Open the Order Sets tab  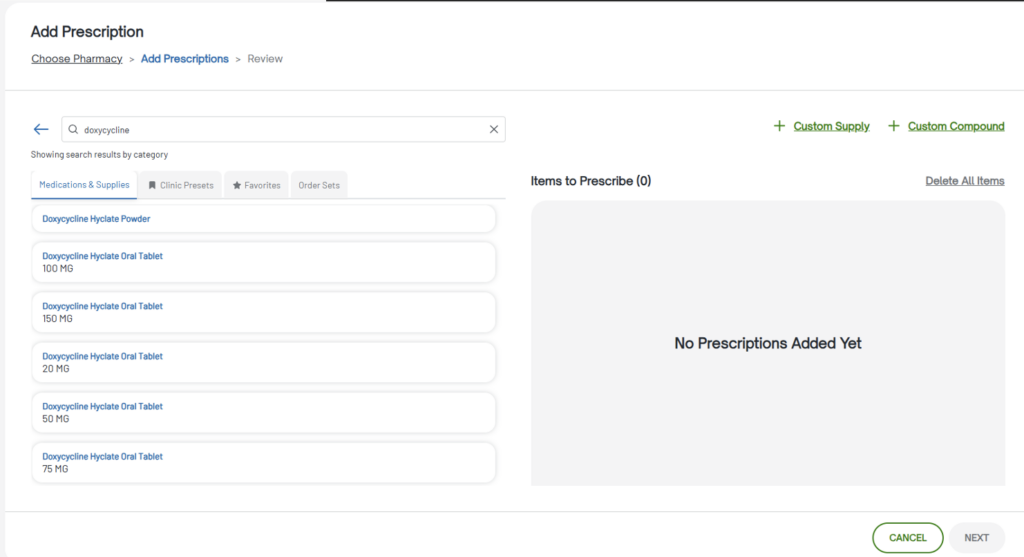[319, 185]
